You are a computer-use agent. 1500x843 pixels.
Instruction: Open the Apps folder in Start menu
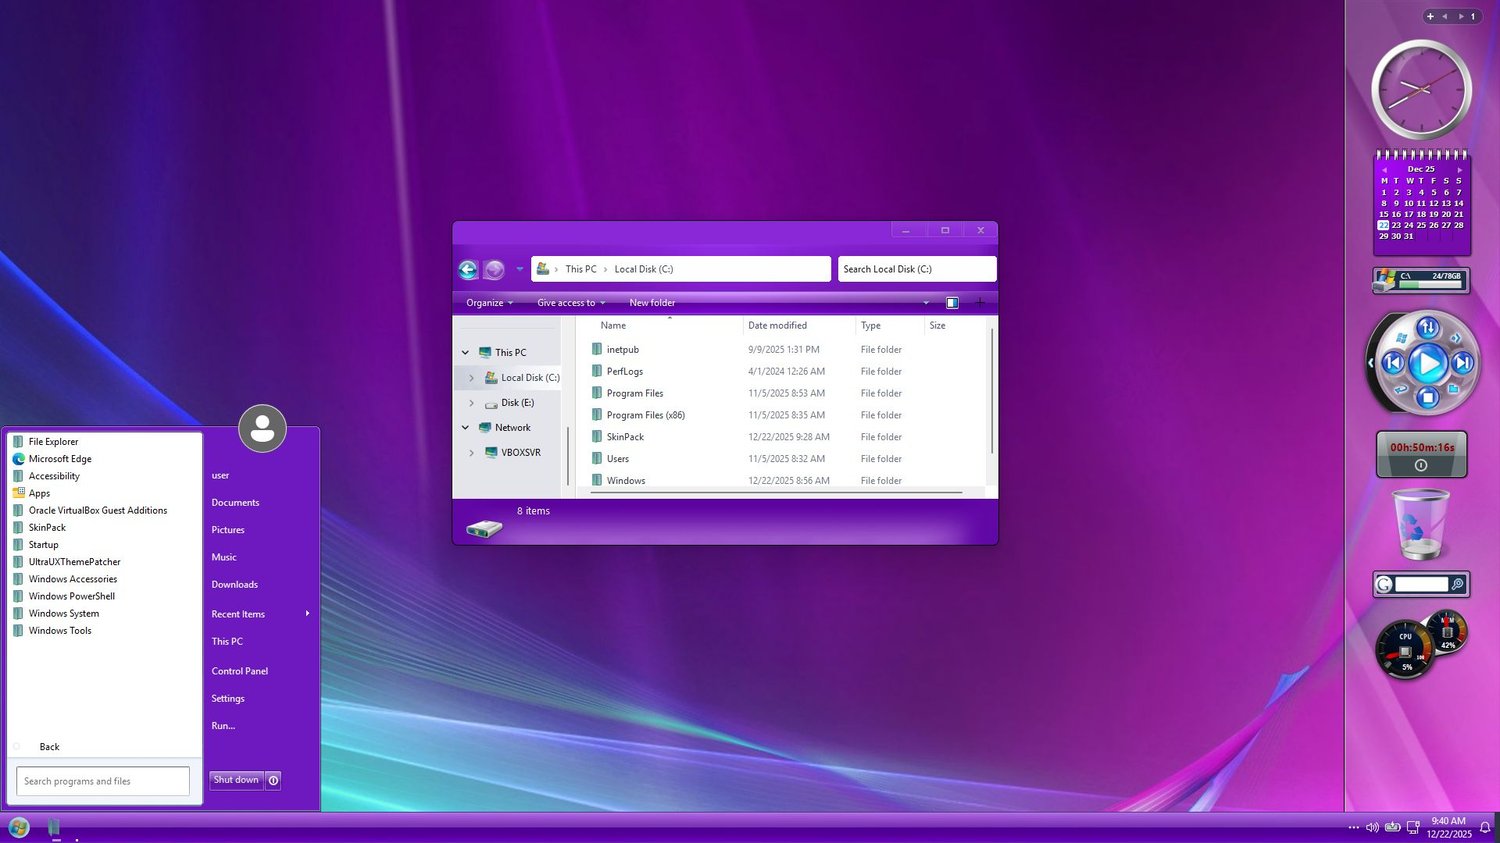[39, 493]
